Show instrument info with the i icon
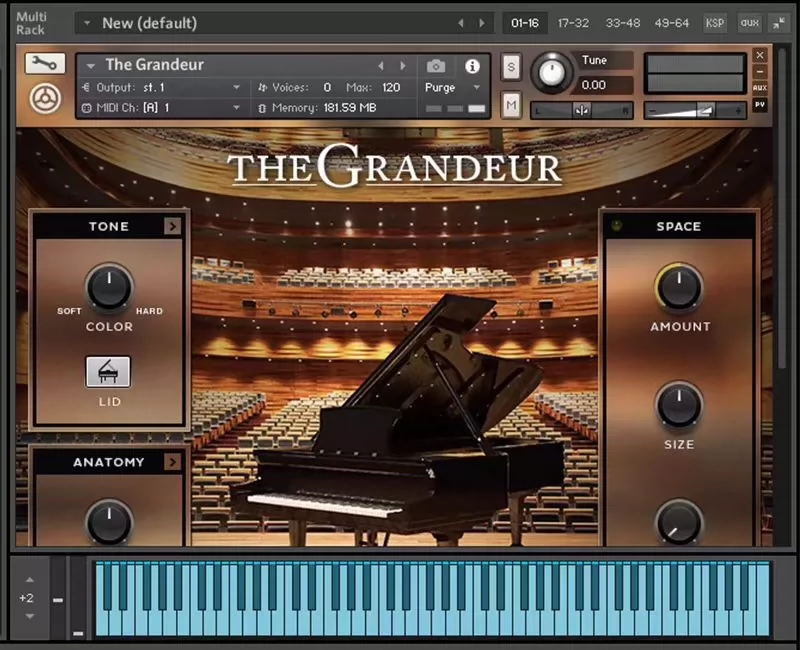The image size is (800, 650). tap(472, 66)
